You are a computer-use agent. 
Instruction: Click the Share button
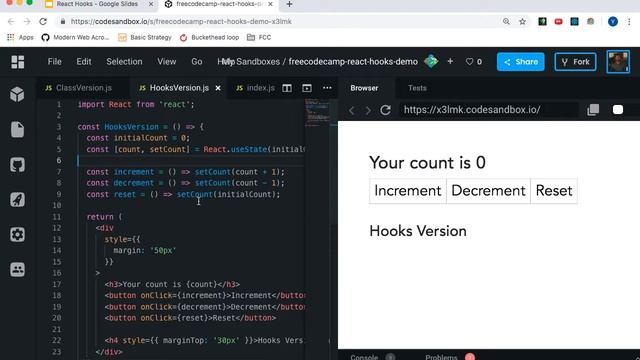[x=520, y=62]
